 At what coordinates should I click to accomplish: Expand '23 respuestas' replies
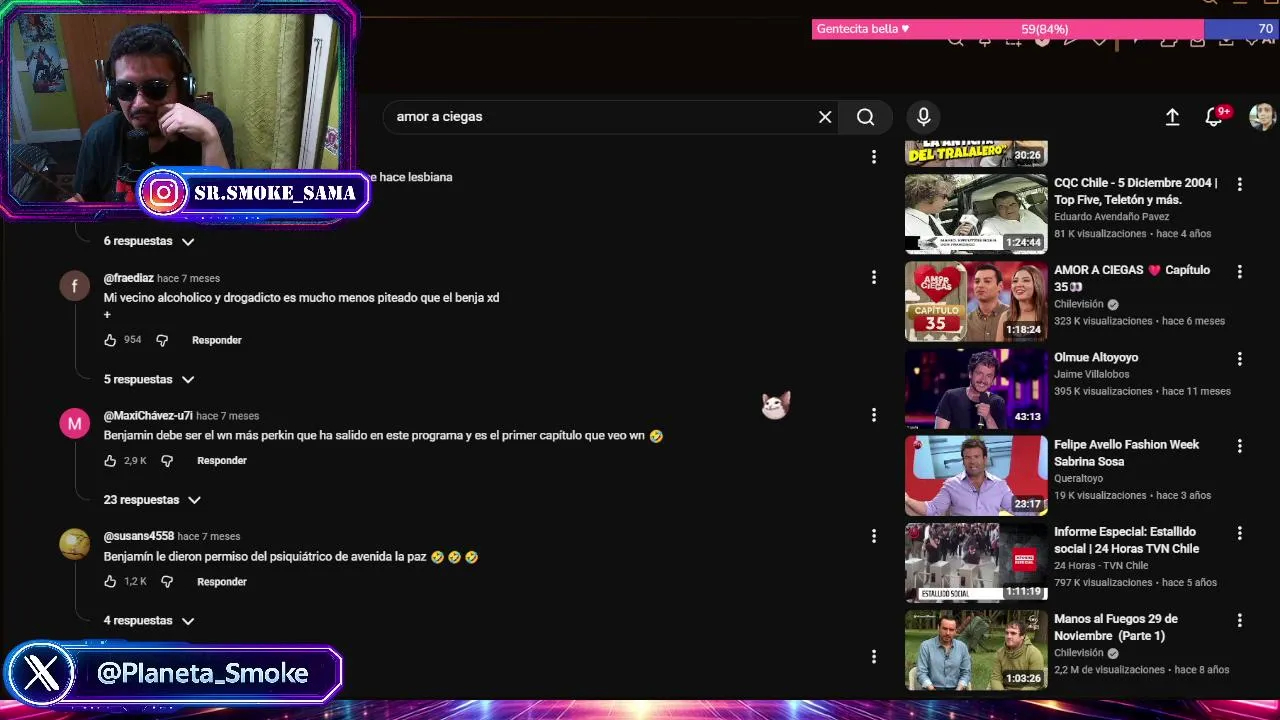(152, 500)
